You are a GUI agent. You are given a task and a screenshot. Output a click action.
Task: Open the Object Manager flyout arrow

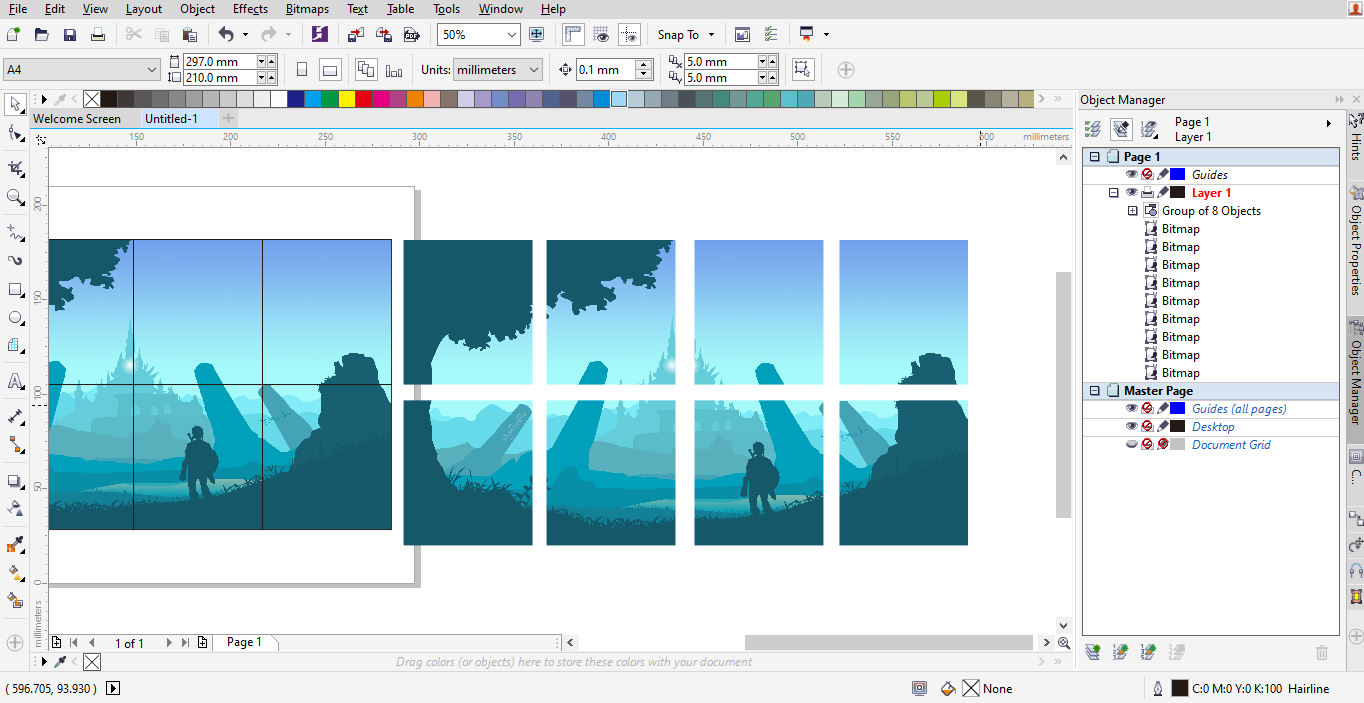(1329, 123)
